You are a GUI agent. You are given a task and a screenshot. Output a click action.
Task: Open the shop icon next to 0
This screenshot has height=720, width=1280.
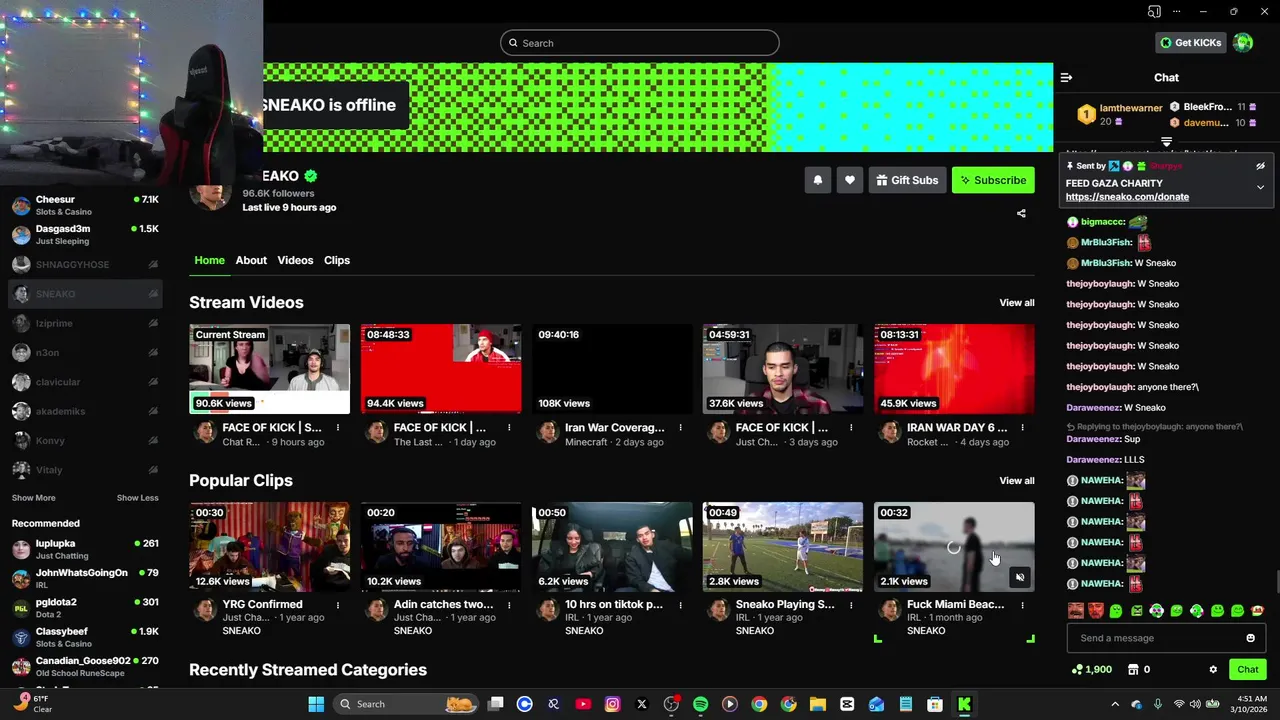pyautogui.click(x=1133, y=670)
